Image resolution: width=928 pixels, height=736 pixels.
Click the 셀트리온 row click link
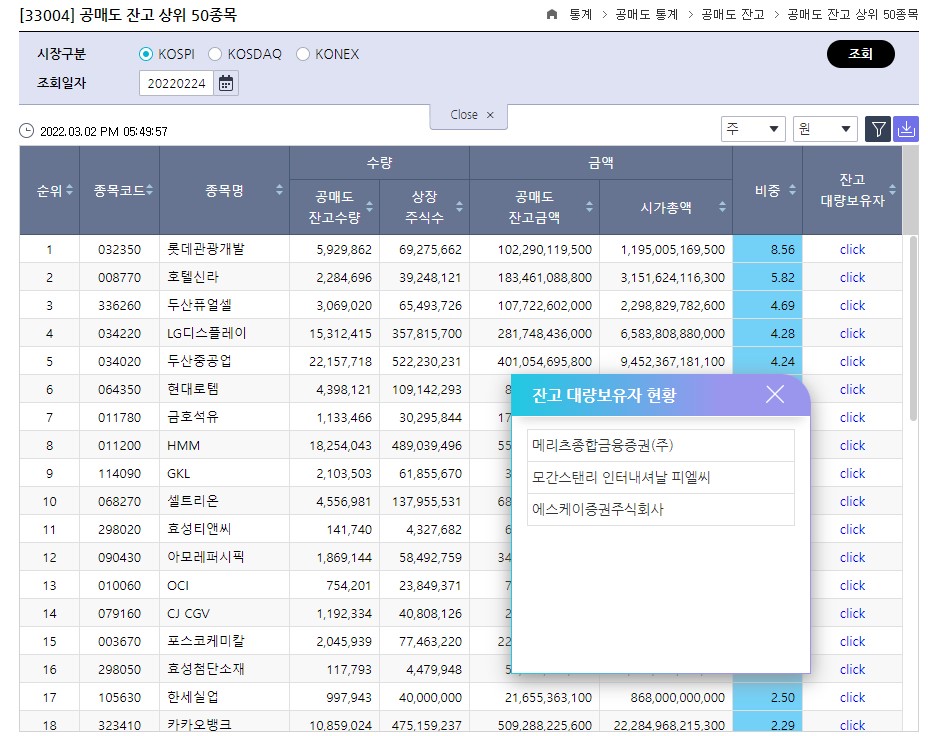click(852, 502)
